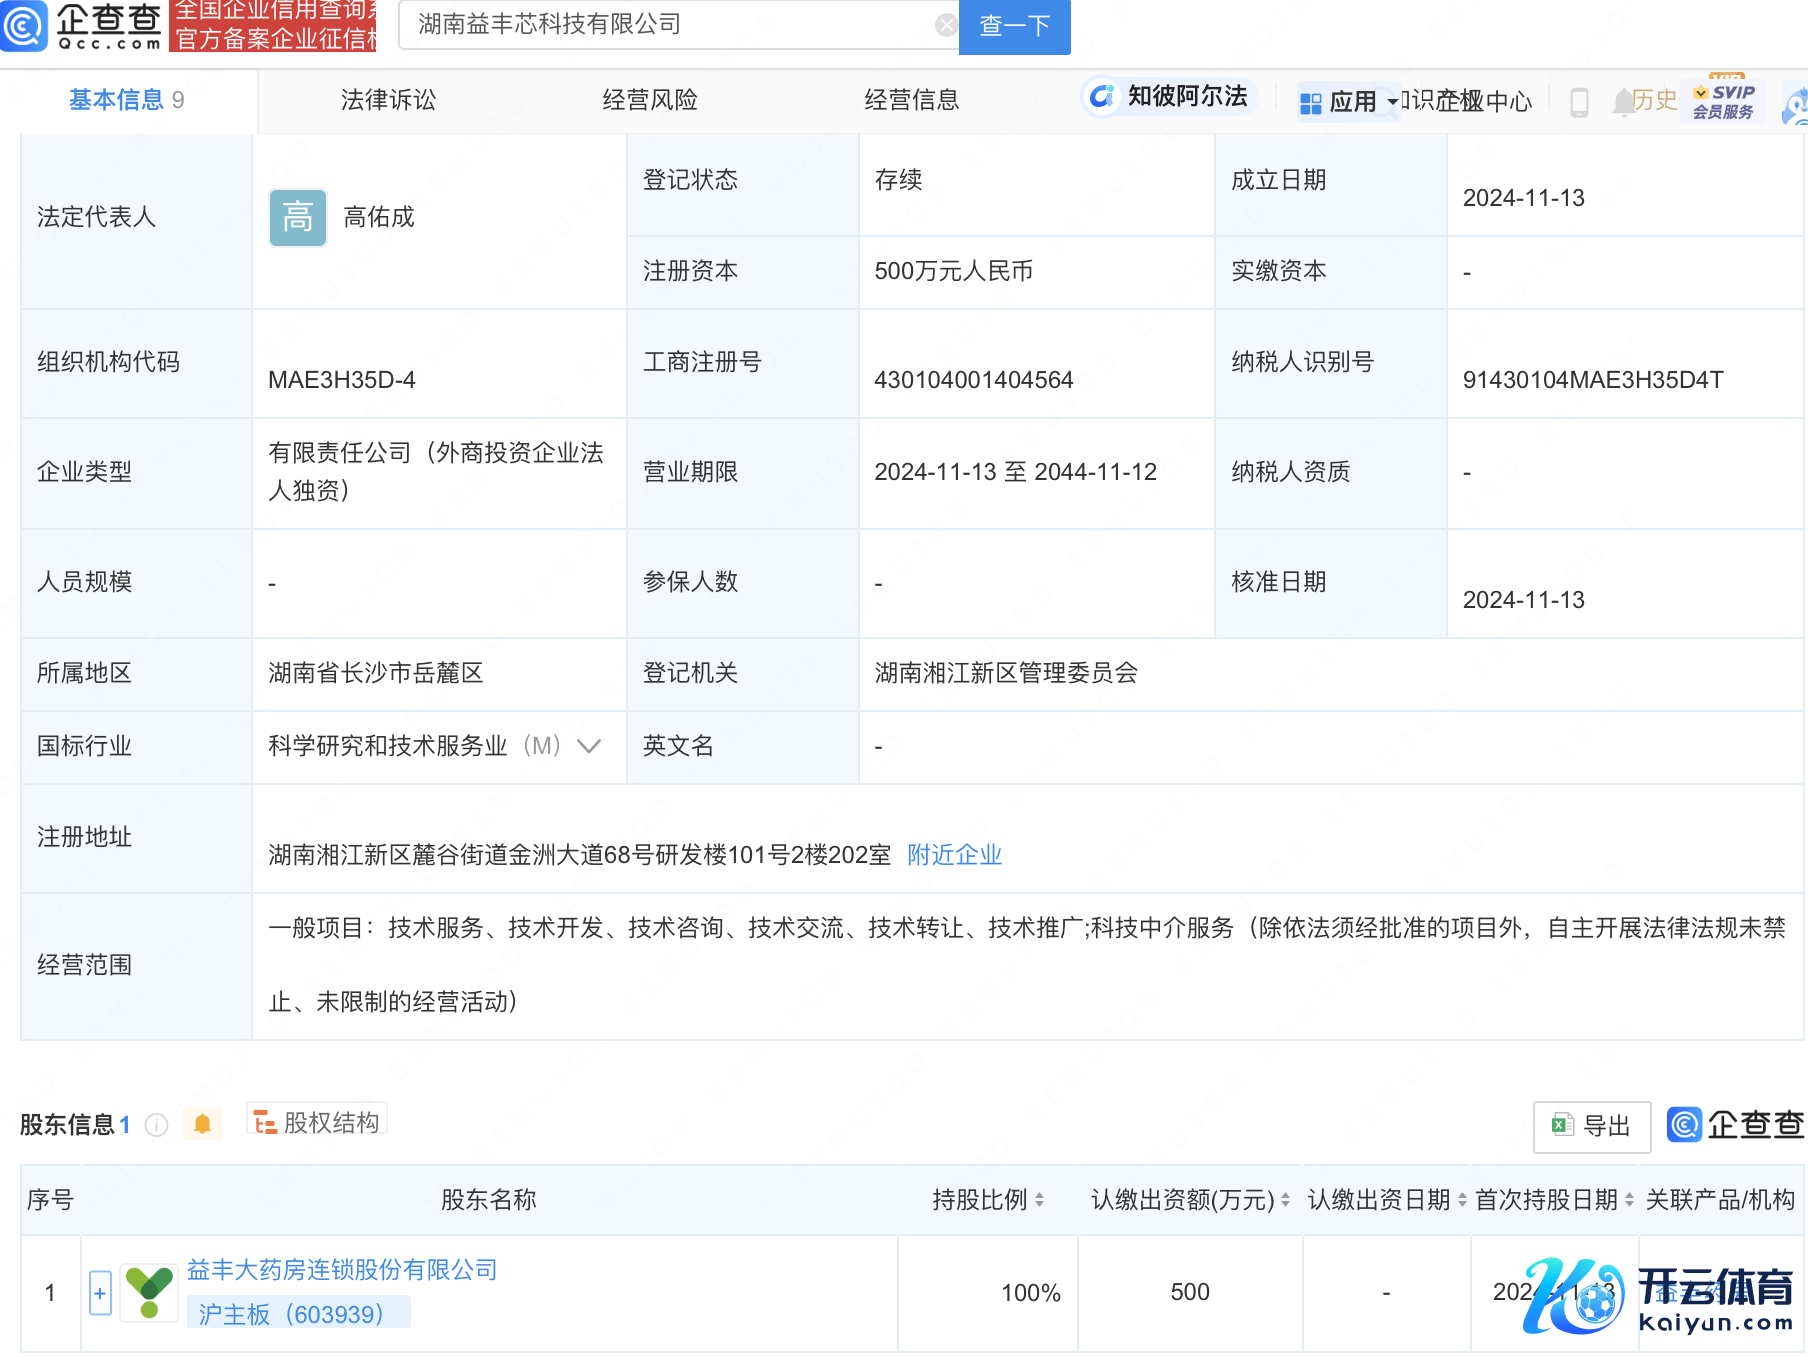Expand the 国标行业 industry chevron
1808x1356 pixels.
tap(589, 746)
